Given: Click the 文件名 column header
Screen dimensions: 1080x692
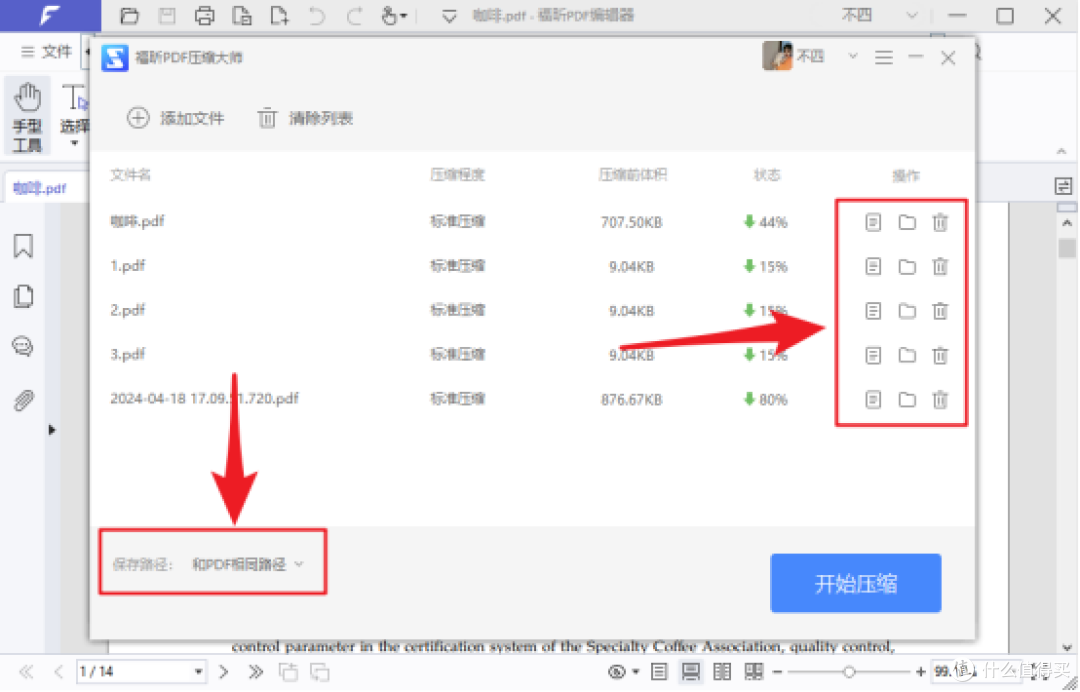Looking at the screenshot, I should pos(130,175).
